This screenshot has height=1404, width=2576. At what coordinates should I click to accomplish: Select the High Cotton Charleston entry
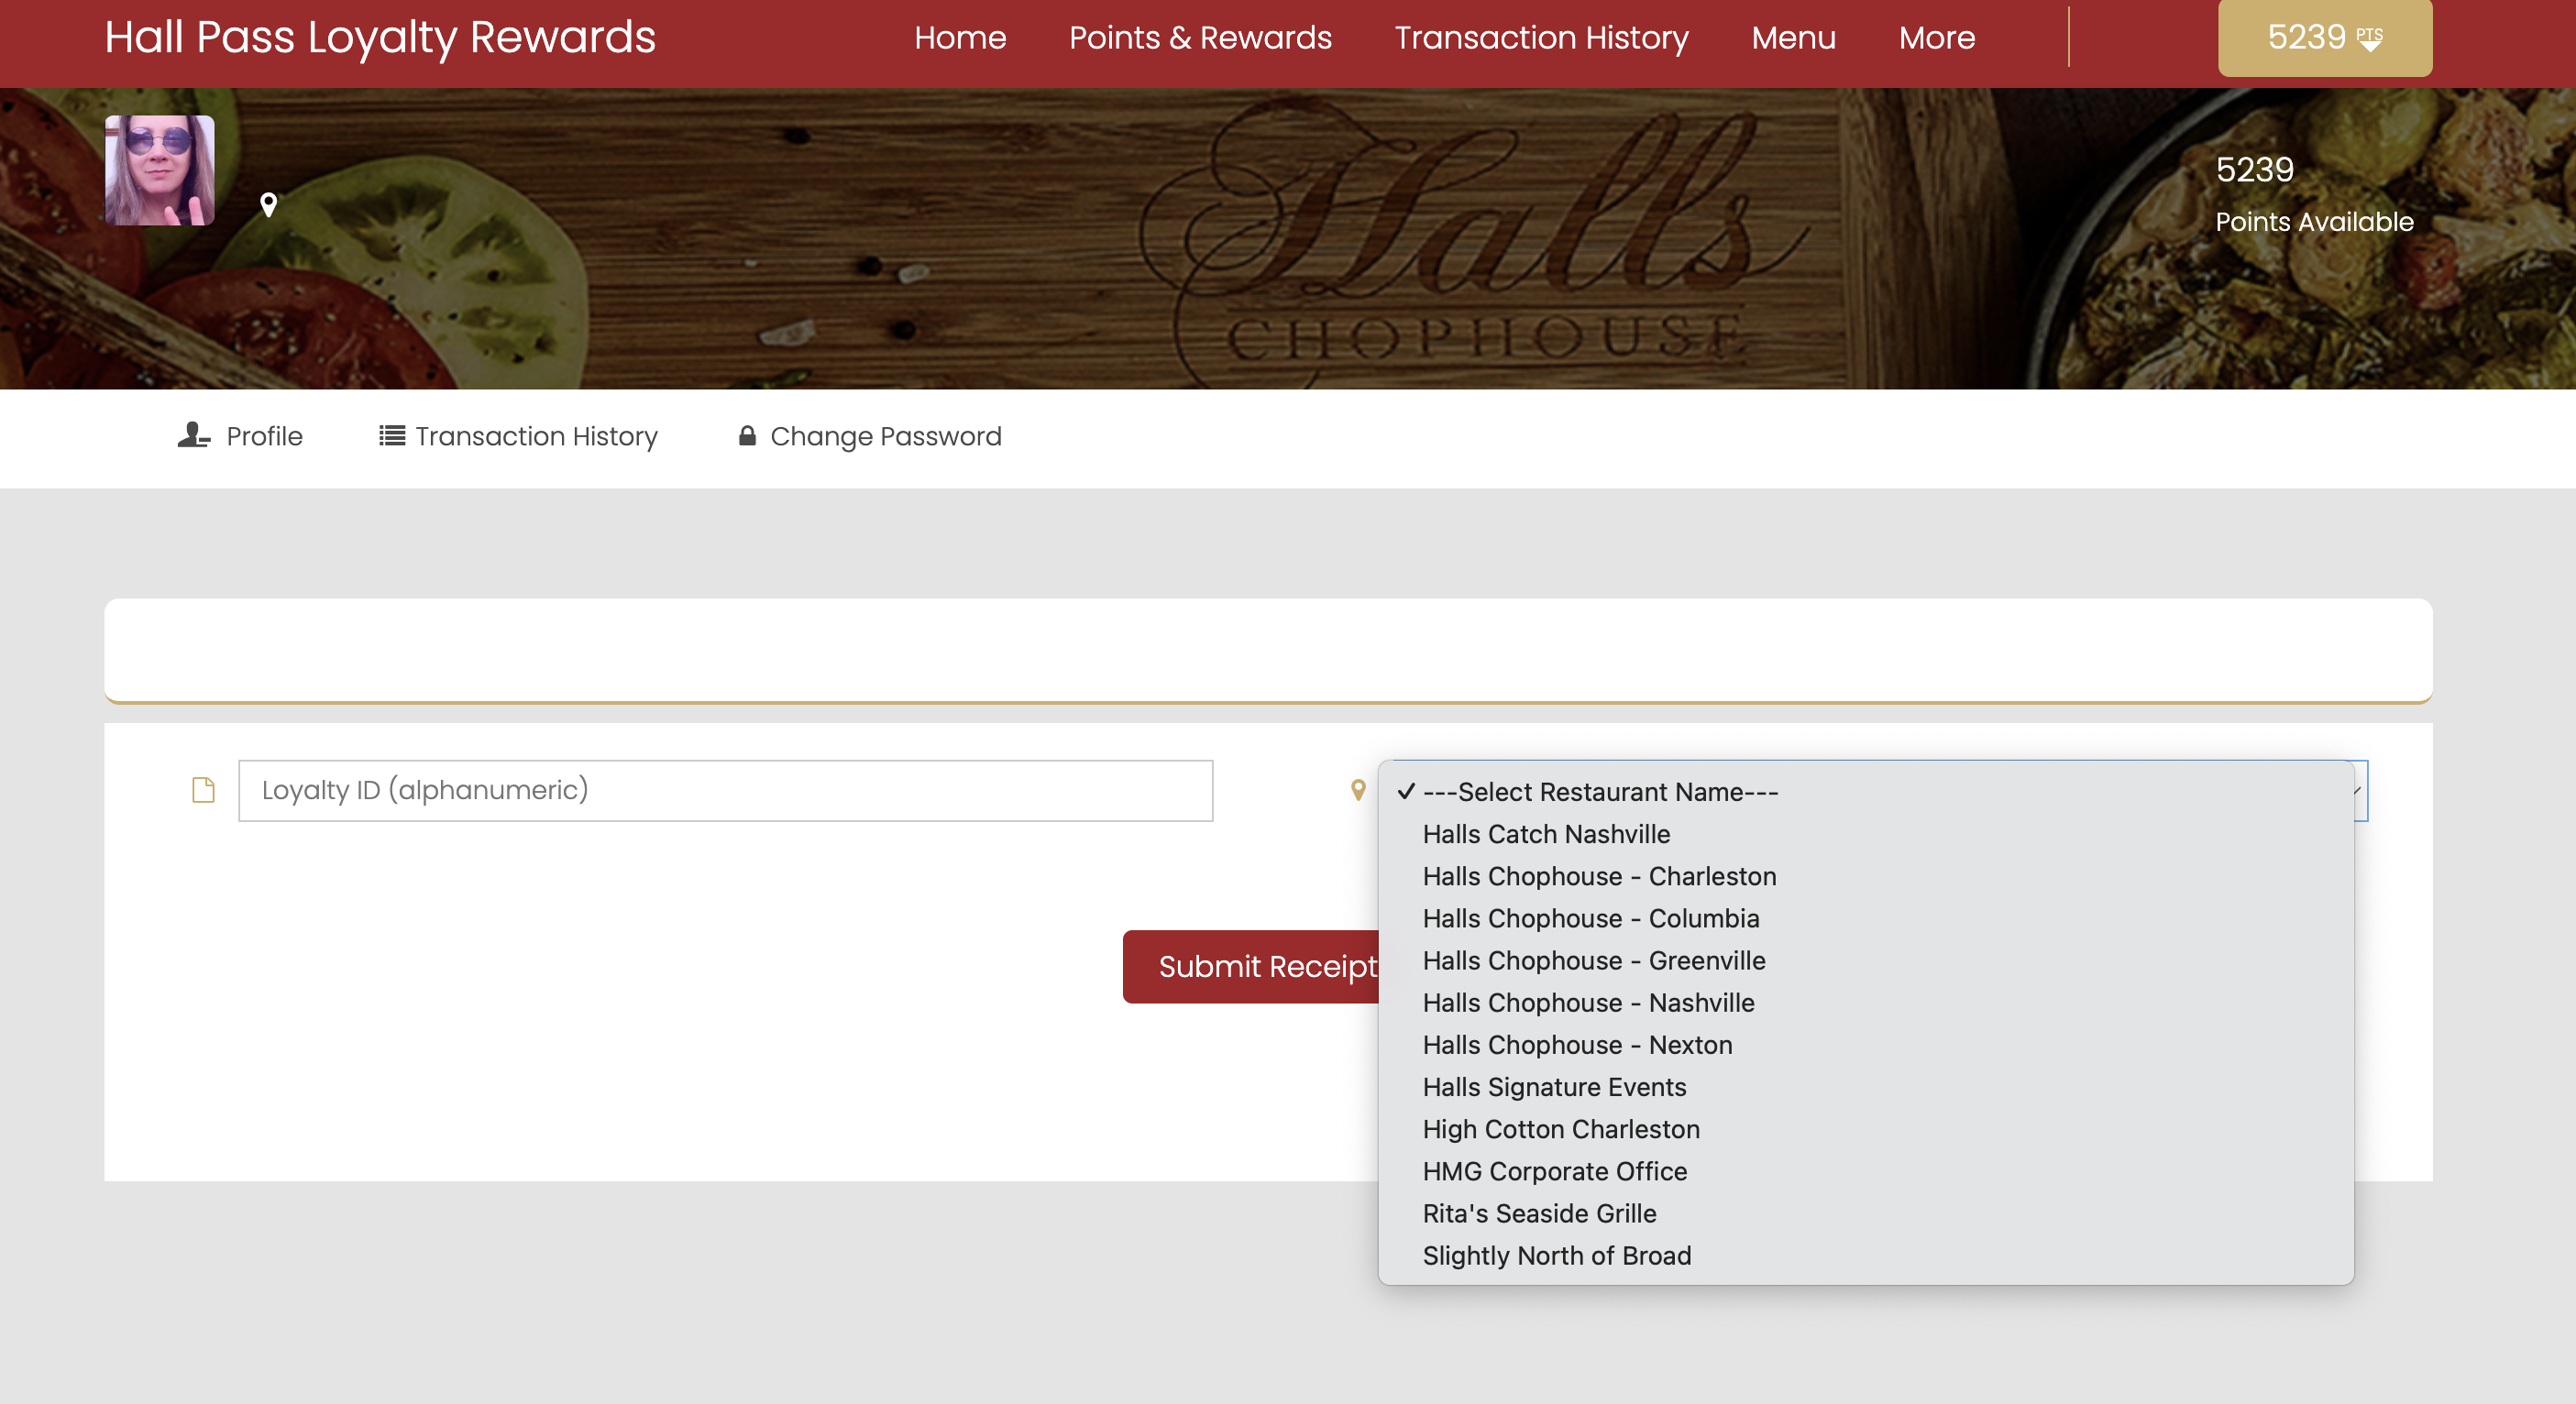[1560, 1129]
